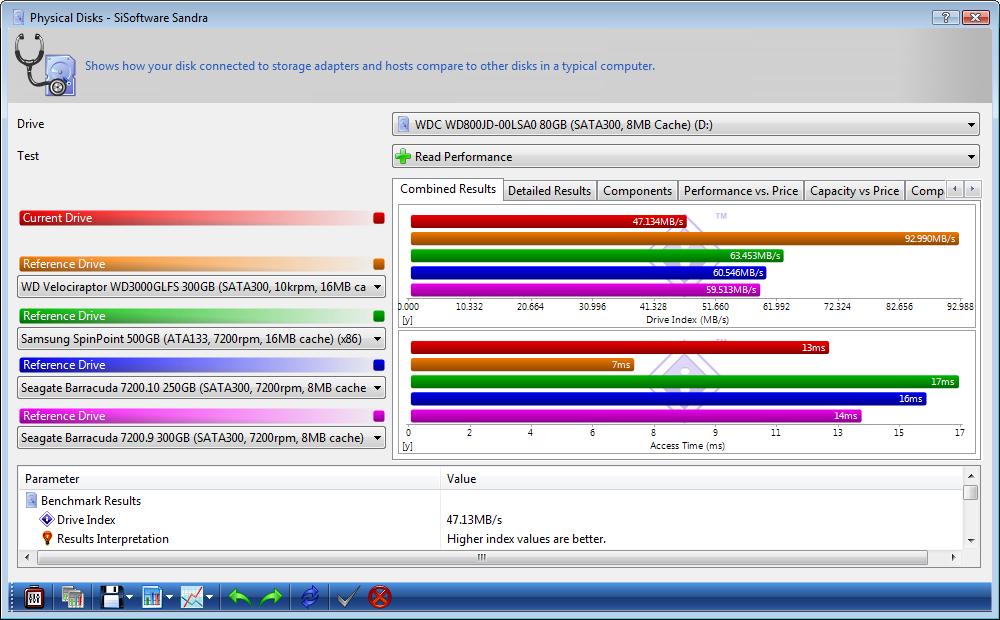Click the horizontal scrollbar left arrow
Viewport: 1000px width, 620px height.
click(27, 557)
